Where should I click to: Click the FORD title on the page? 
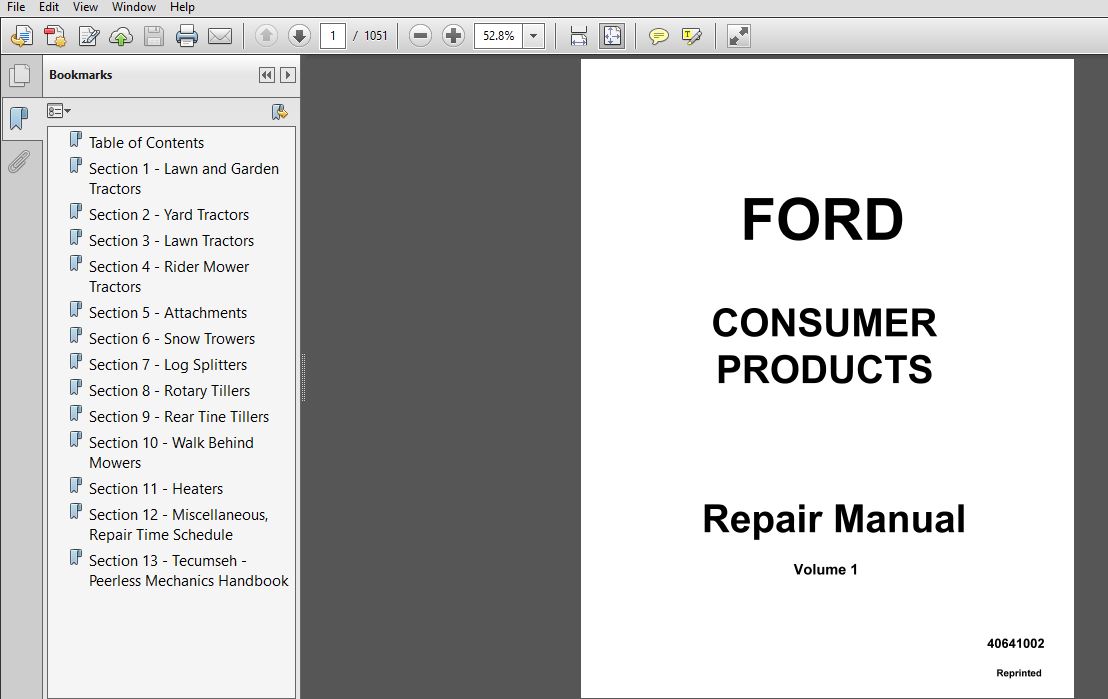click(x=823, y=219)
